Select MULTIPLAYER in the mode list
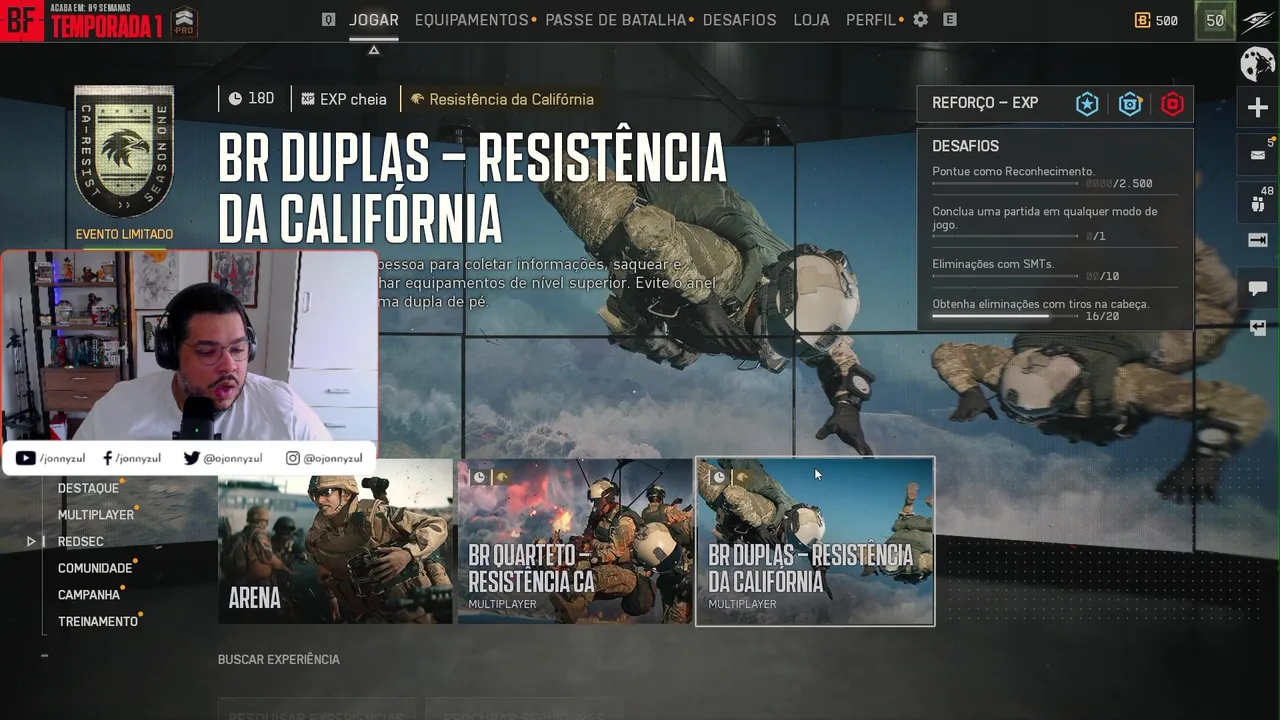This screenshot has height=720, width=1280. click(96, 515)
